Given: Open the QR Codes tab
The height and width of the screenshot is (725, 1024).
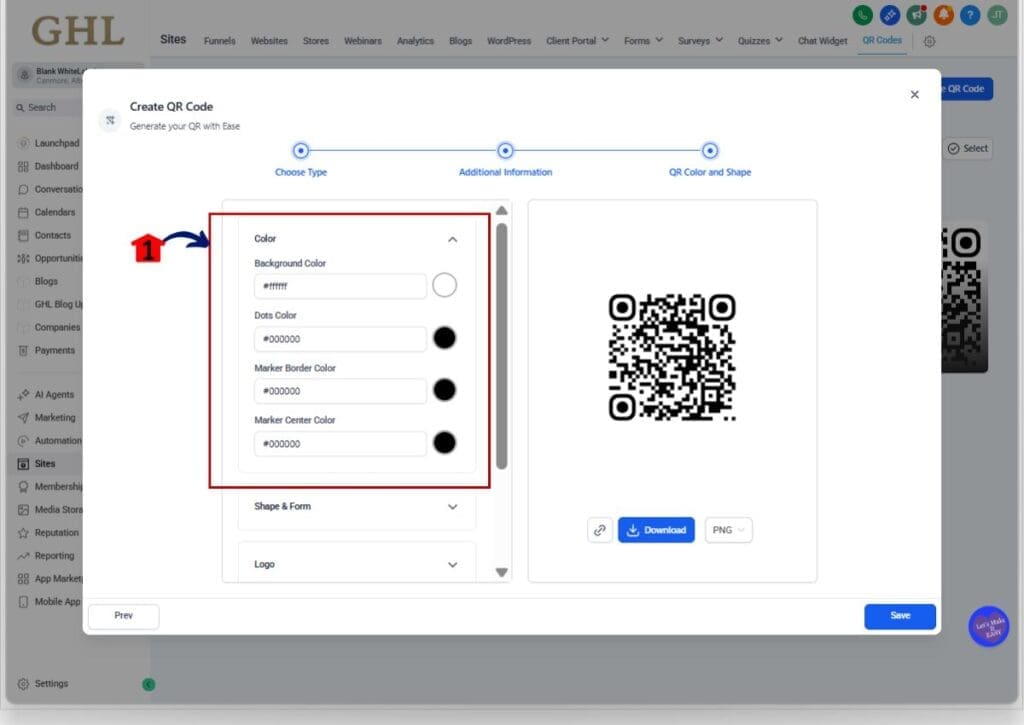Looking at the screenshot, I should 882,40.
